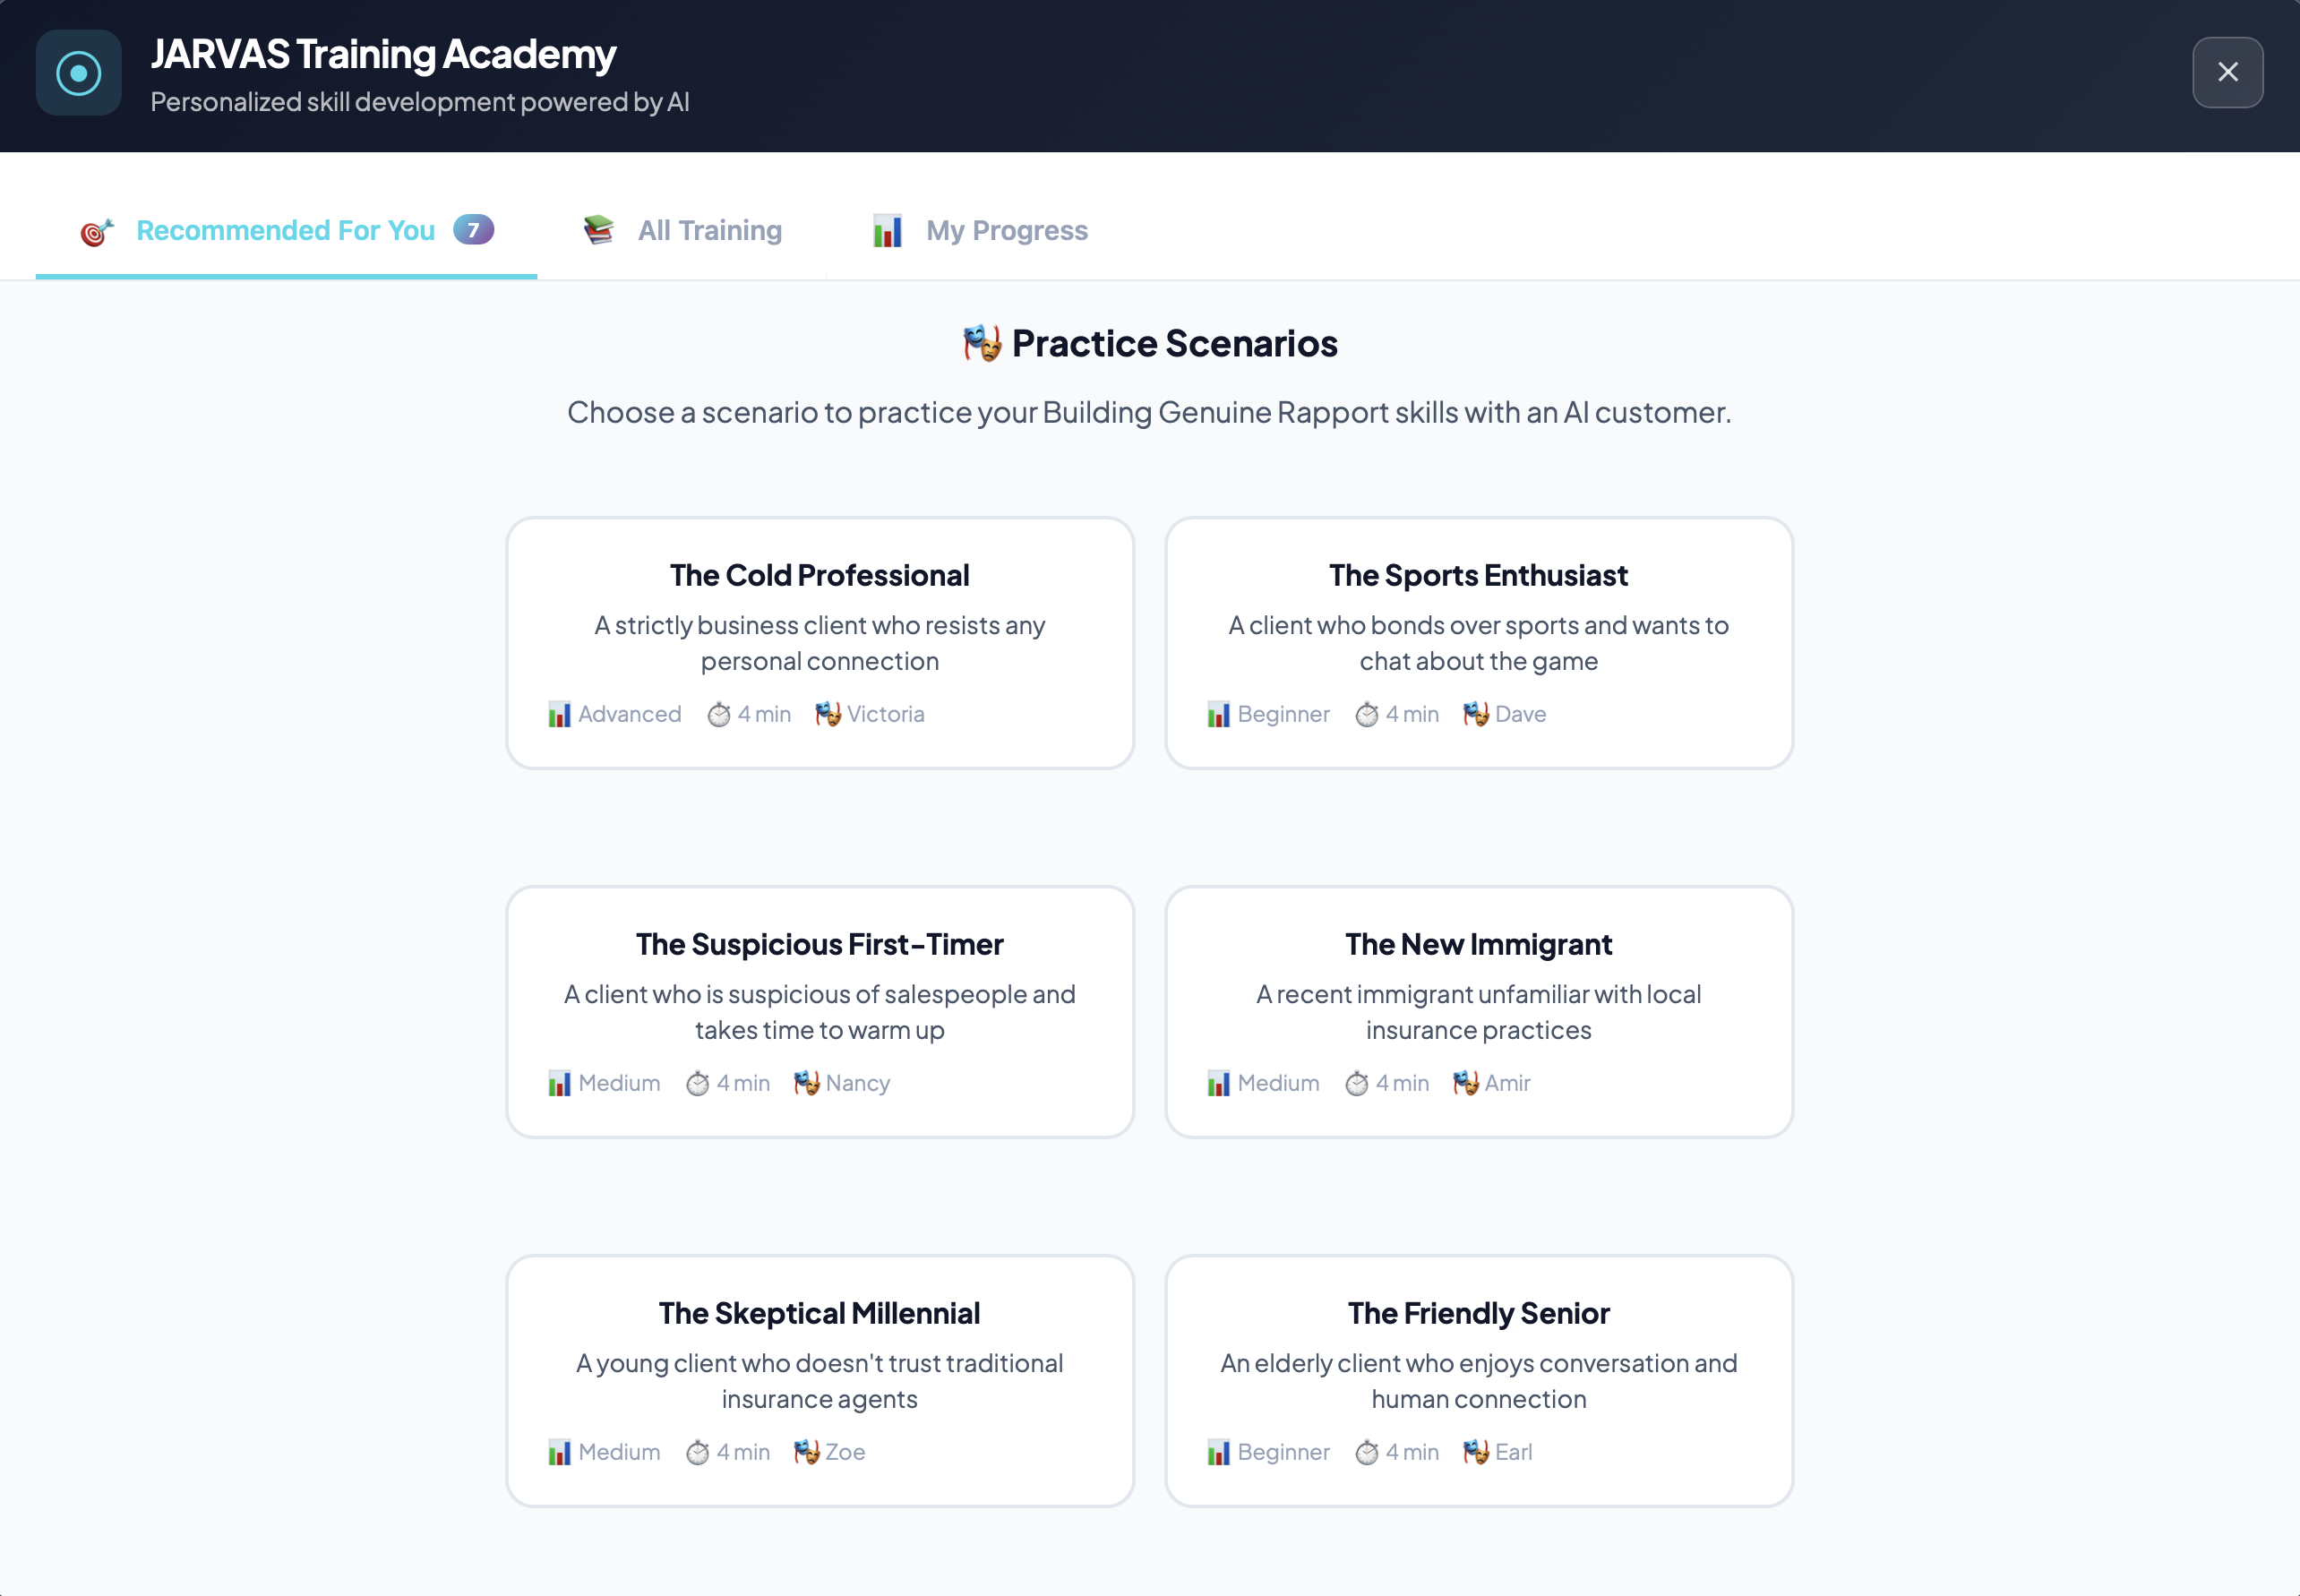
Task: Click the mask icon beside Victoria
Action: pyautogui.click(x=826, y=714)
